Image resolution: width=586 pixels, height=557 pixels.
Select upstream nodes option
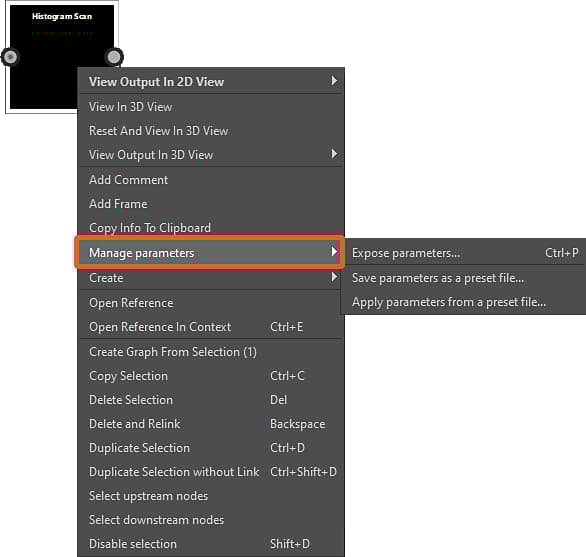click(211, 496)
